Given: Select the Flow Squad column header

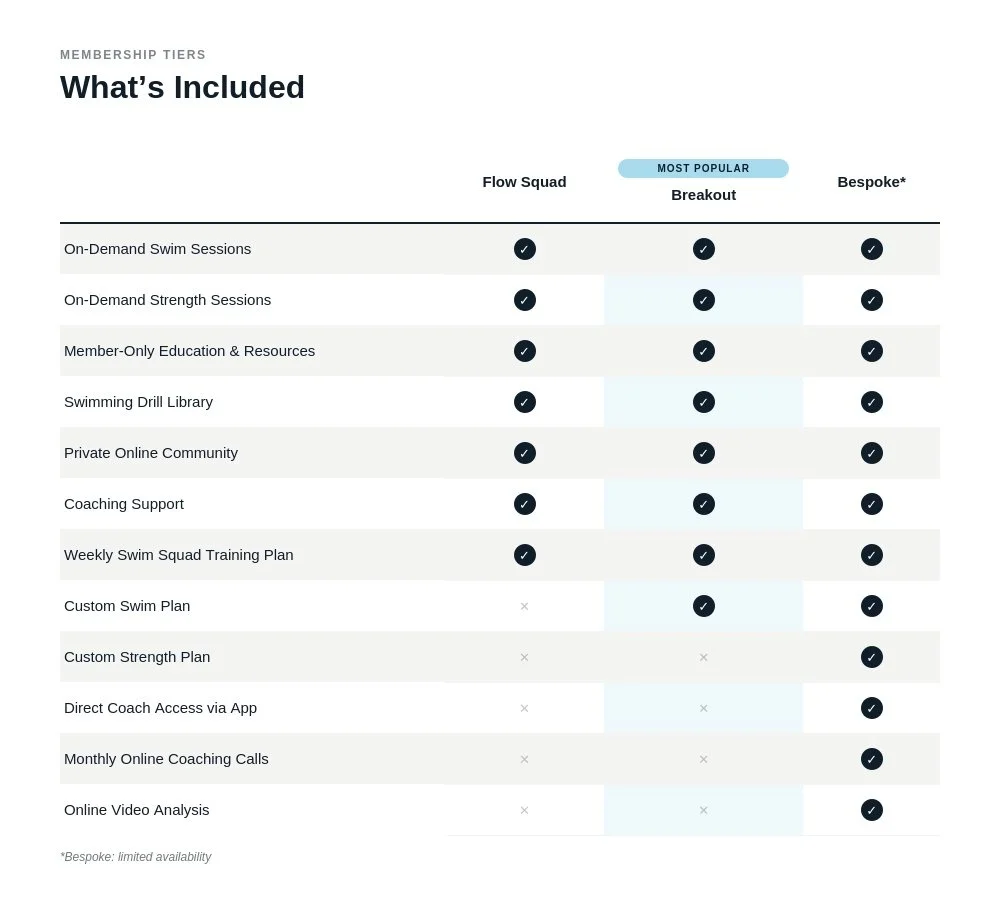Looking at the screenshot, I should click(x=524, y=182).
